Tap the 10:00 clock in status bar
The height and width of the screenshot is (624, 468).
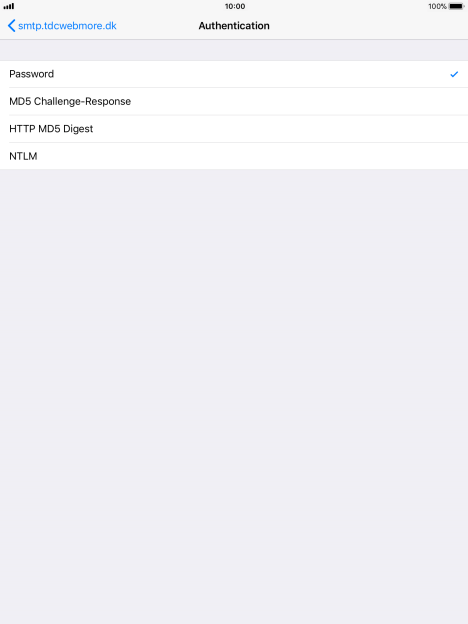coord(235,6)
